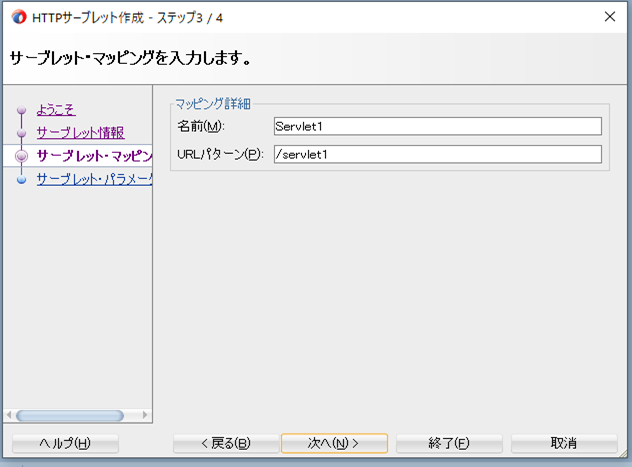Click the URLパターン field containing /servlet1
Screen dimensions: 632x467
point(437,154)
